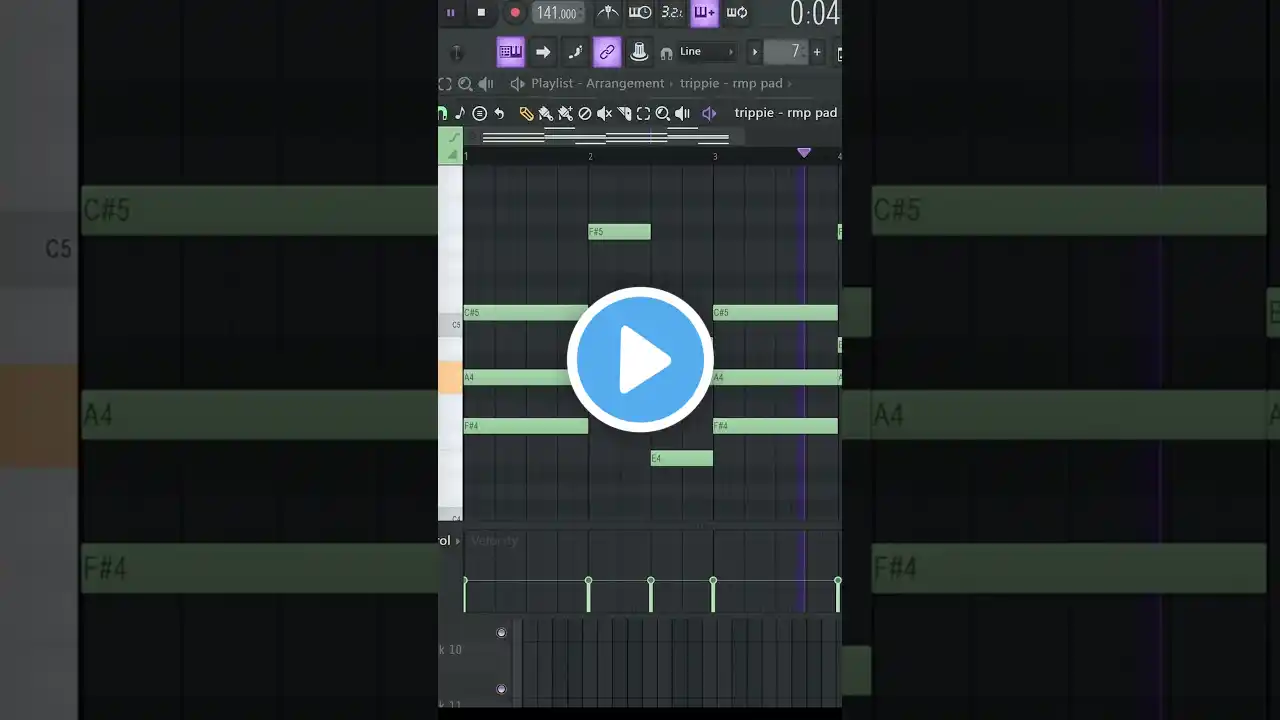Select the C#5 note starting at bar 3

[x=775, y=313]
